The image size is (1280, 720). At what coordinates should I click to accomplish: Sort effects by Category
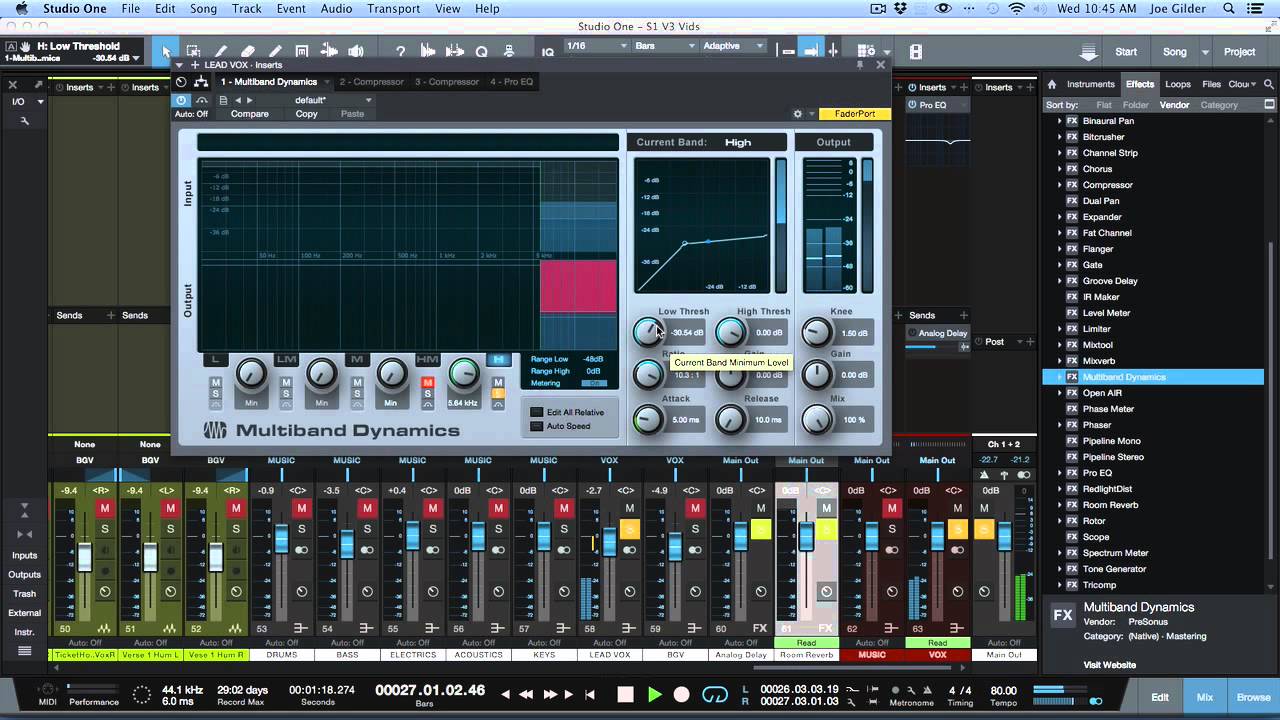tap(1219, 105)
